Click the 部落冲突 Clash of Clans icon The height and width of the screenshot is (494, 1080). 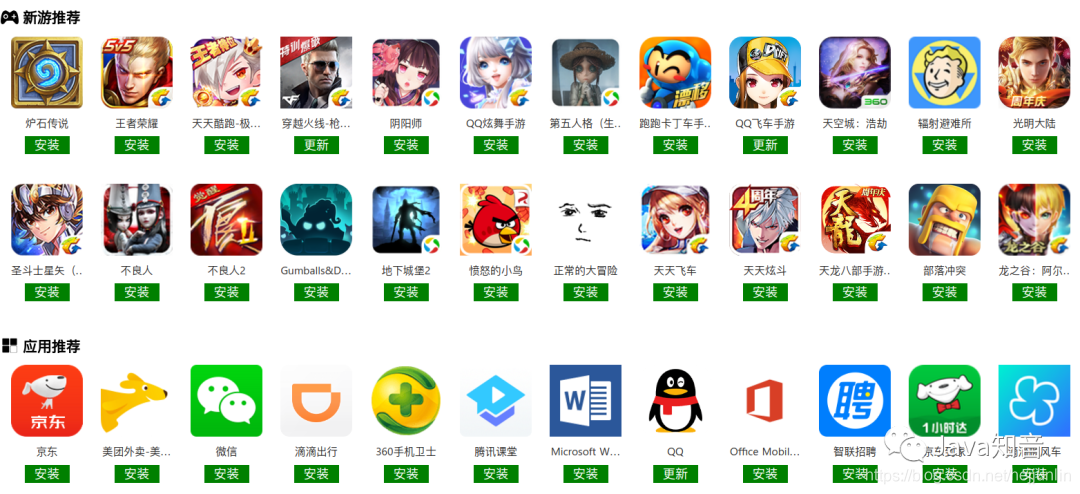(x=944, y=220)
